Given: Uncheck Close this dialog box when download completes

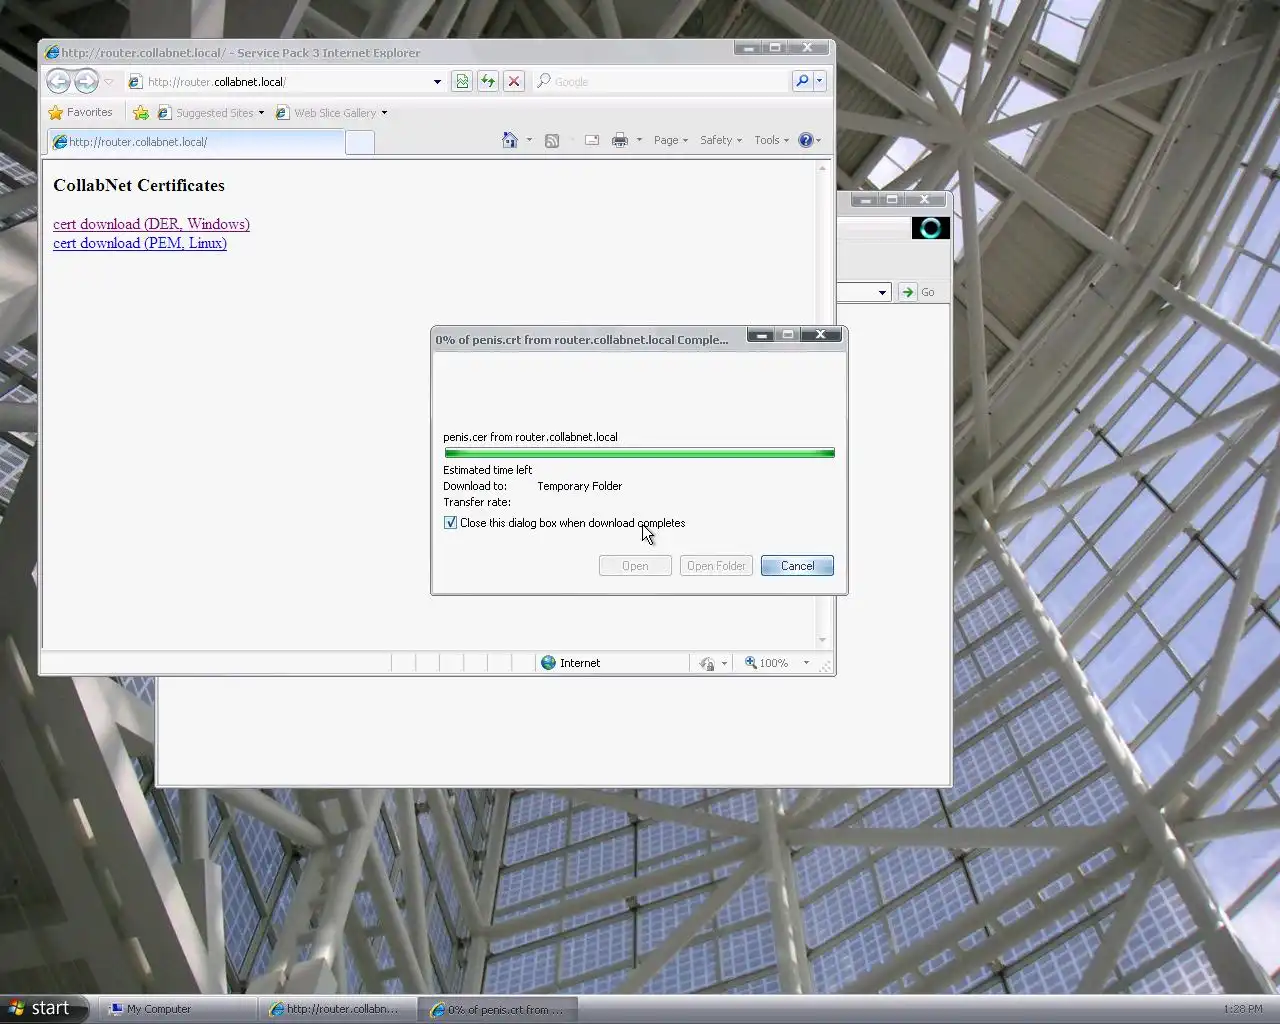Looking at the screenshot, I should 450,523.
